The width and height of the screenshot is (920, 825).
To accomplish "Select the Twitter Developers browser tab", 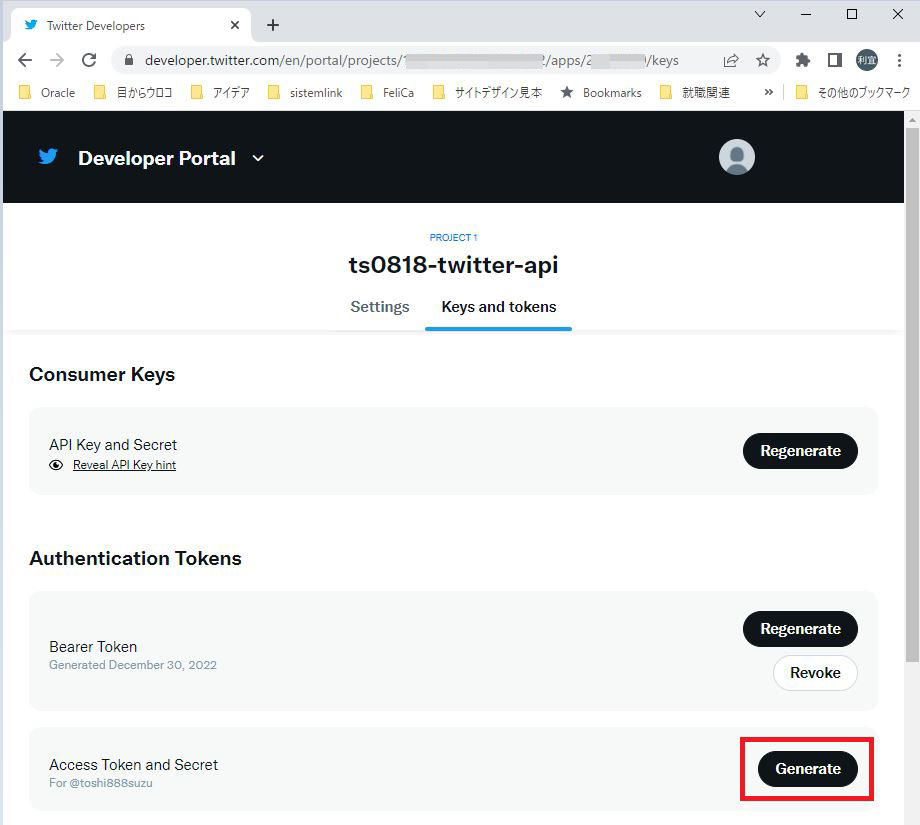I will pos(129,25).
